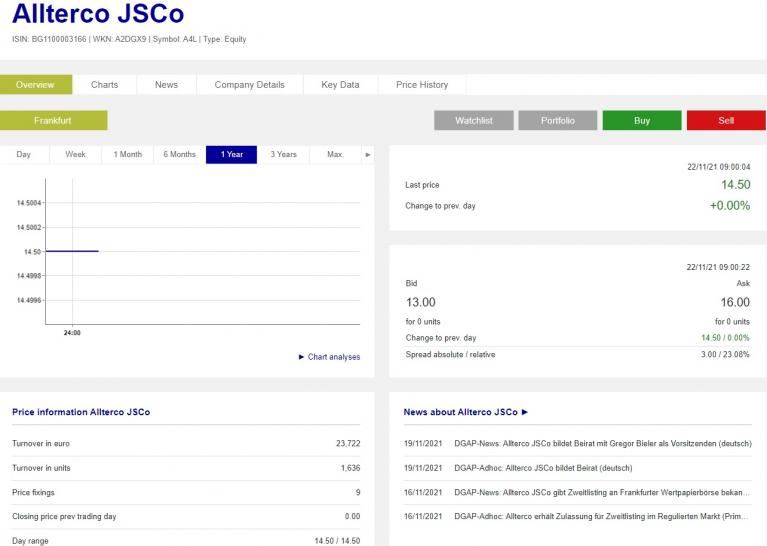
Task: Click the 14.50 / 0.00% change value
Action: click(725, 338)
